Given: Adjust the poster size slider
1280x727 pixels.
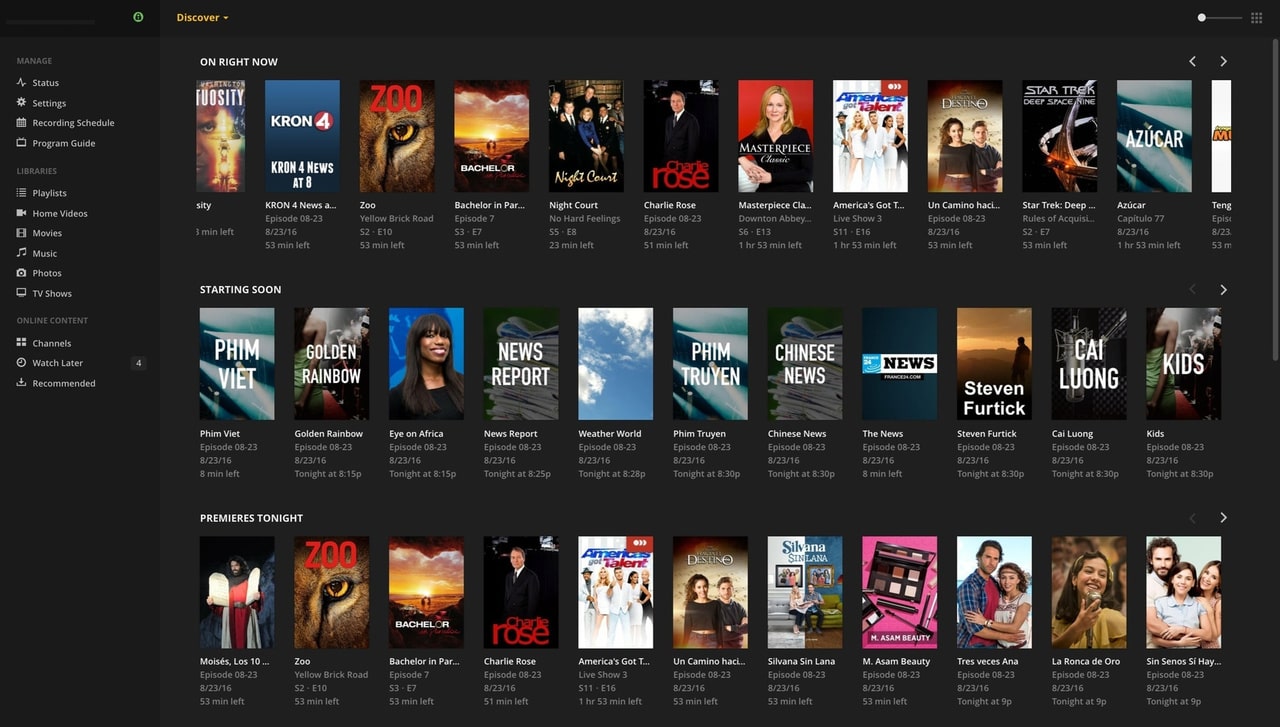Looking at the screenshot, I should tap(1202, 18).
